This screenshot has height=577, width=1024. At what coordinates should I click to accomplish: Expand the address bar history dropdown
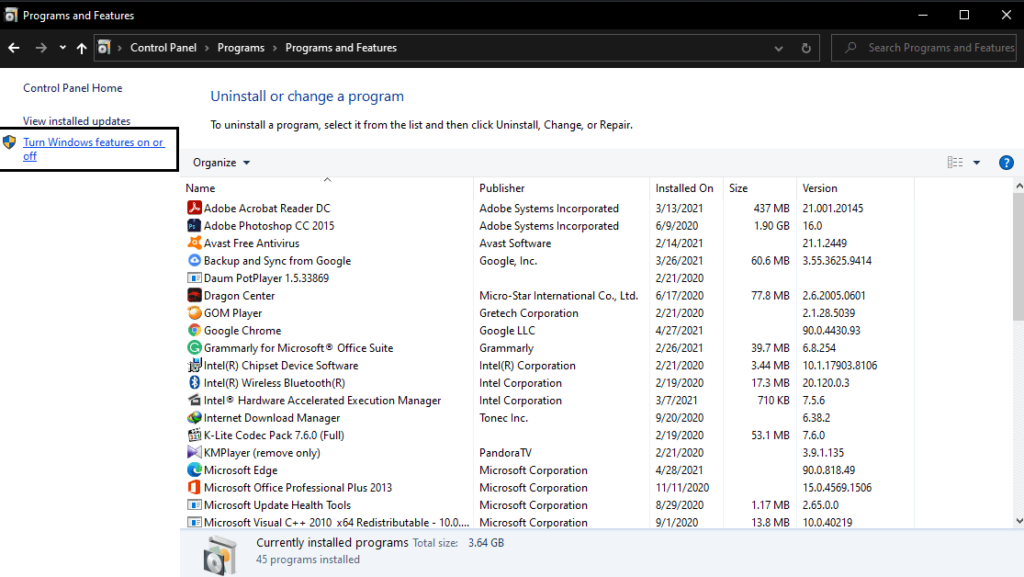click(x=778, y=48)
